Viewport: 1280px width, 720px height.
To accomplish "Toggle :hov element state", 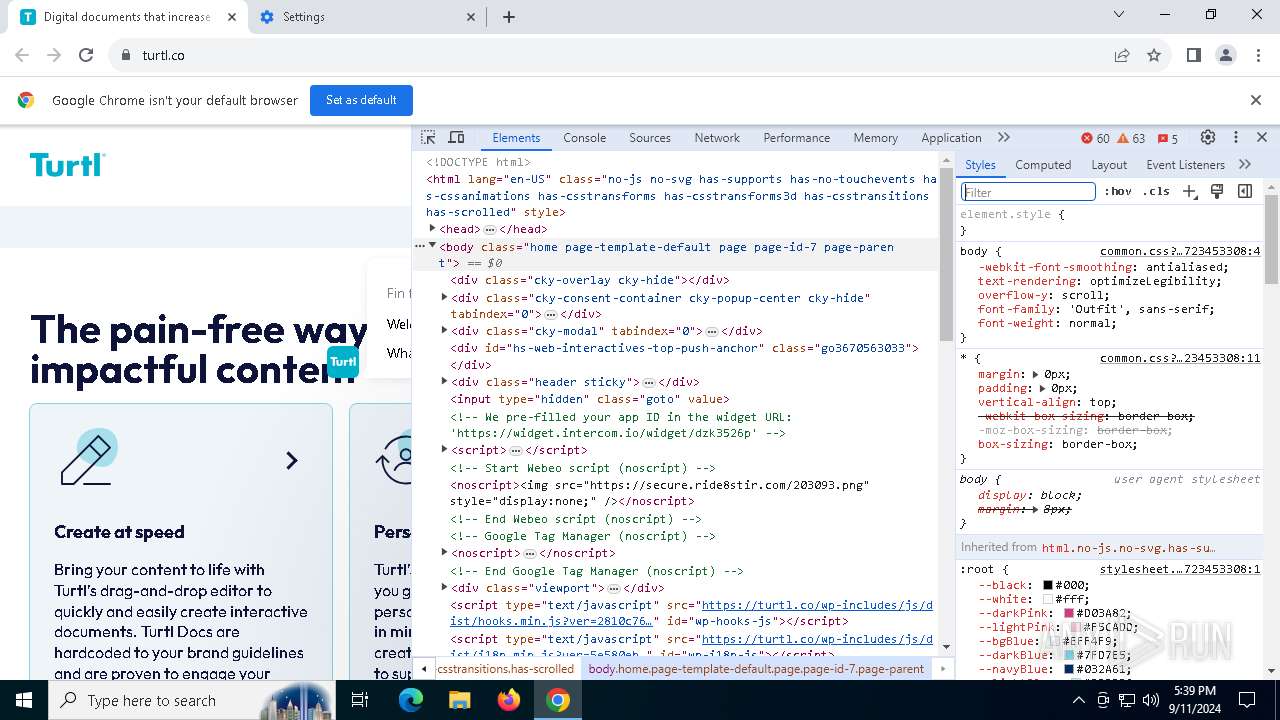I will (x=1118, y=192).
